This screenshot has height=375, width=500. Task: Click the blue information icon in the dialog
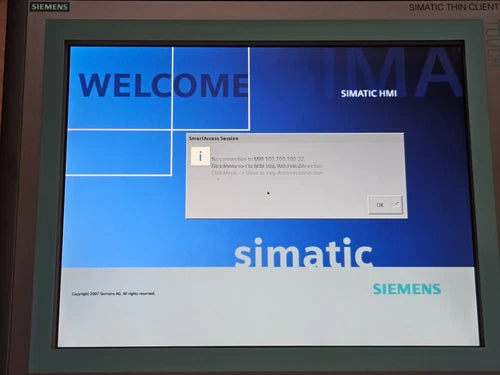pos(200,156)
